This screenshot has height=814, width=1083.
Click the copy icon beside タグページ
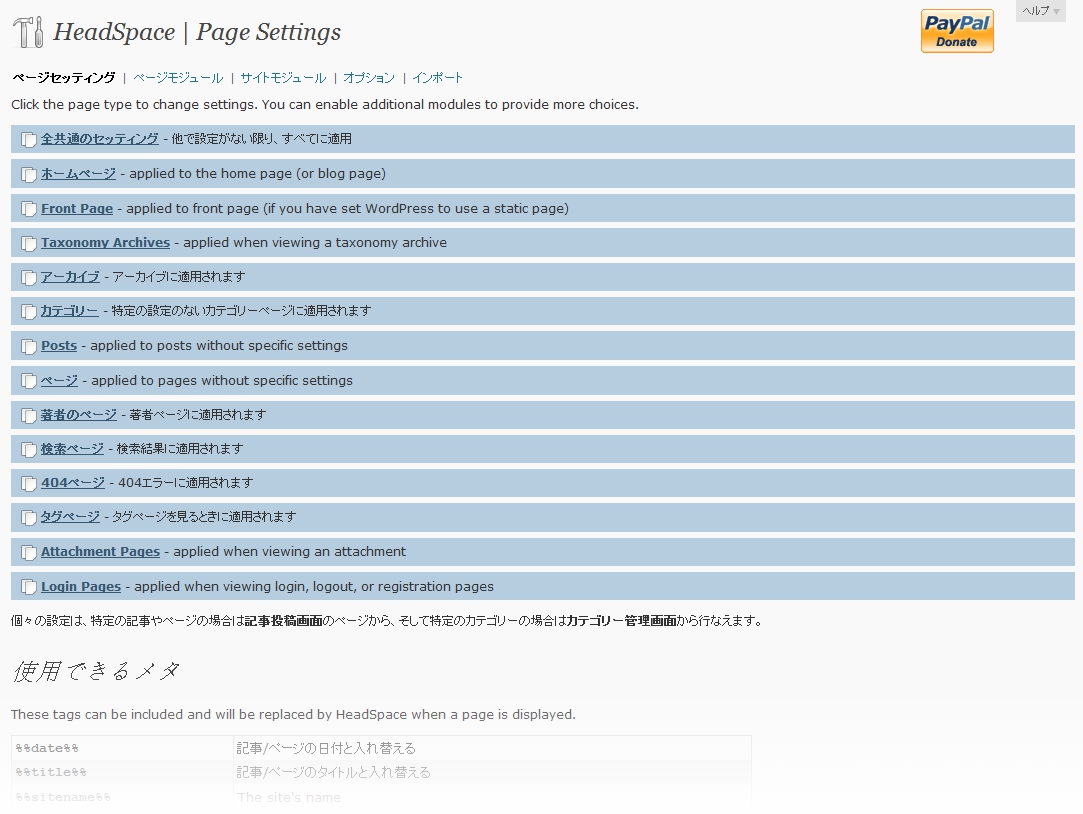point(28,517)
